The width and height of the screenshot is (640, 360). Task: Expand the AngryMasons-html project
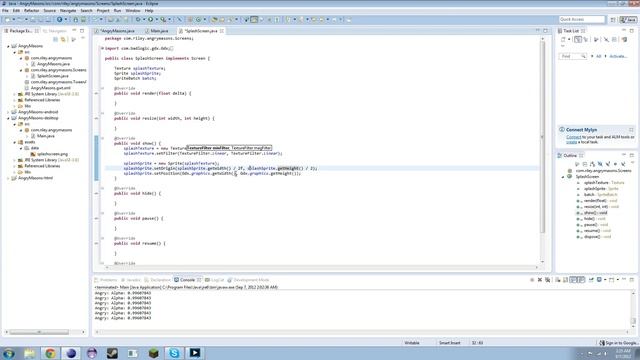click(x=8, y=178)
